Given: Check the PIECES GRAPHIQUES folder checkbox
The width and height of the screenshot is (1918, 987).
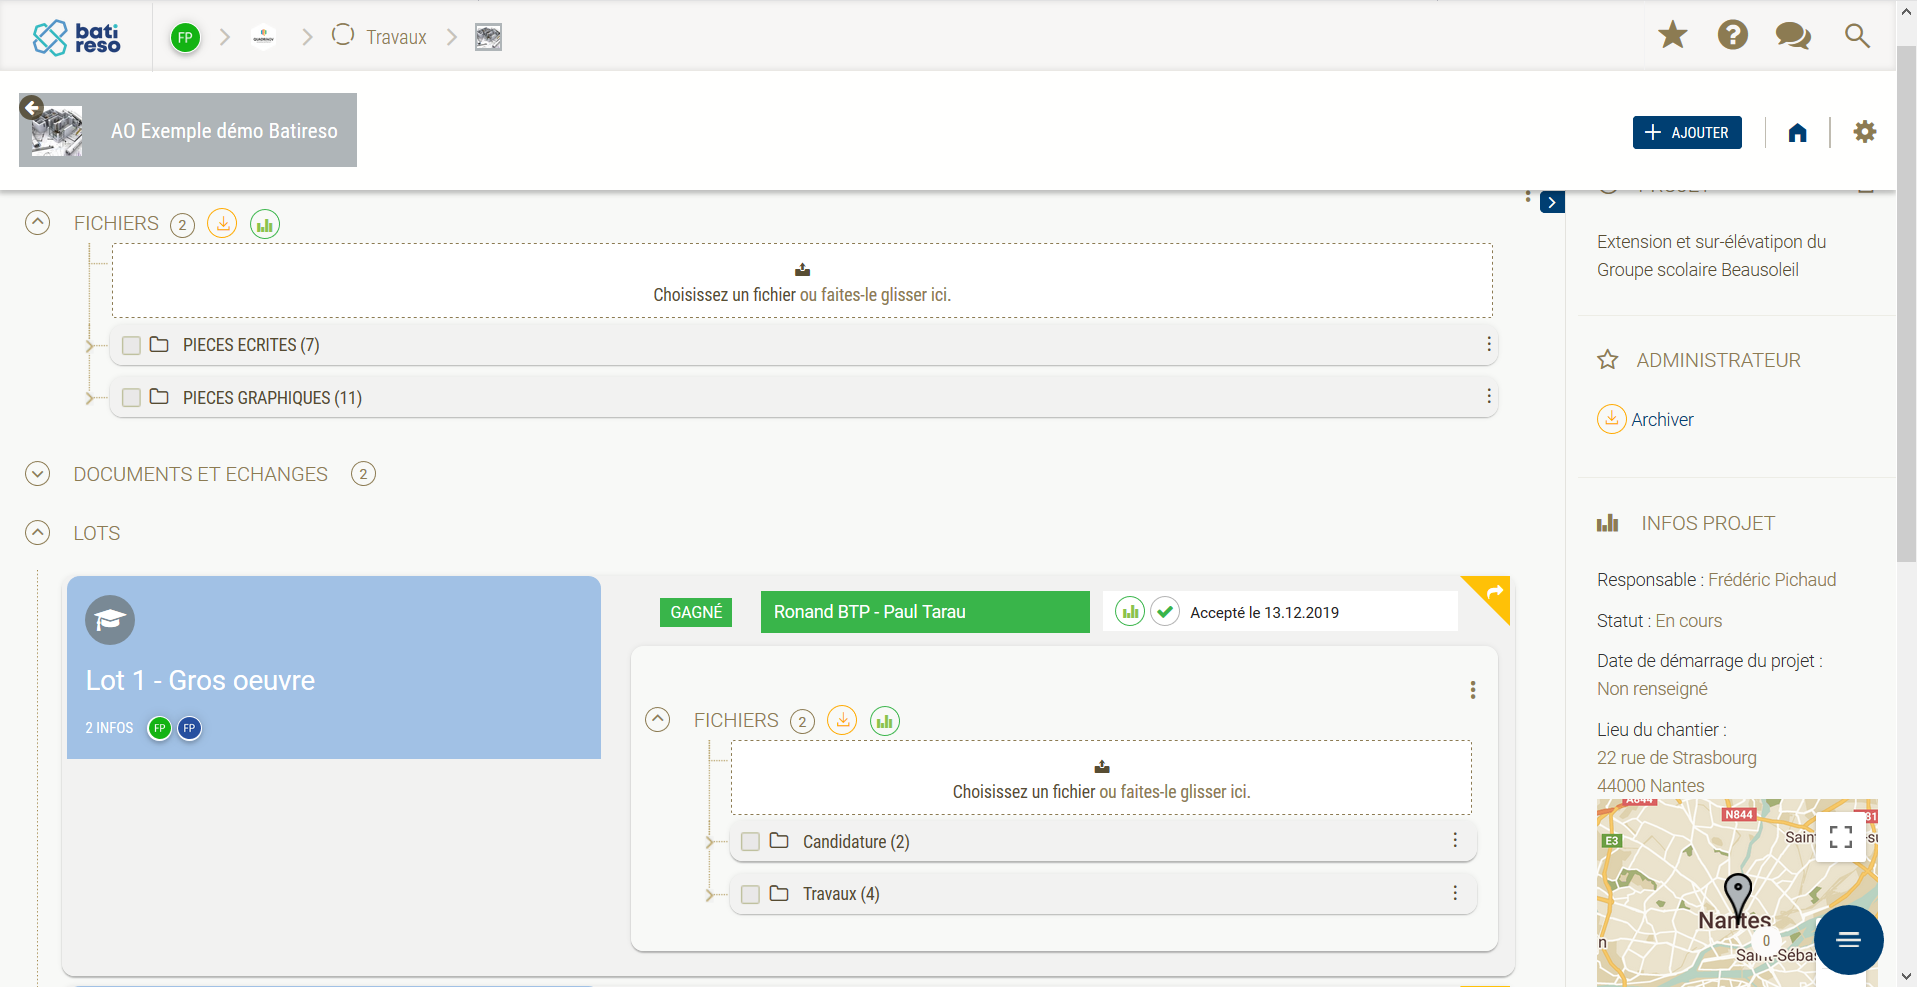Looking at the screenshot, I should [x=131, y=397].
